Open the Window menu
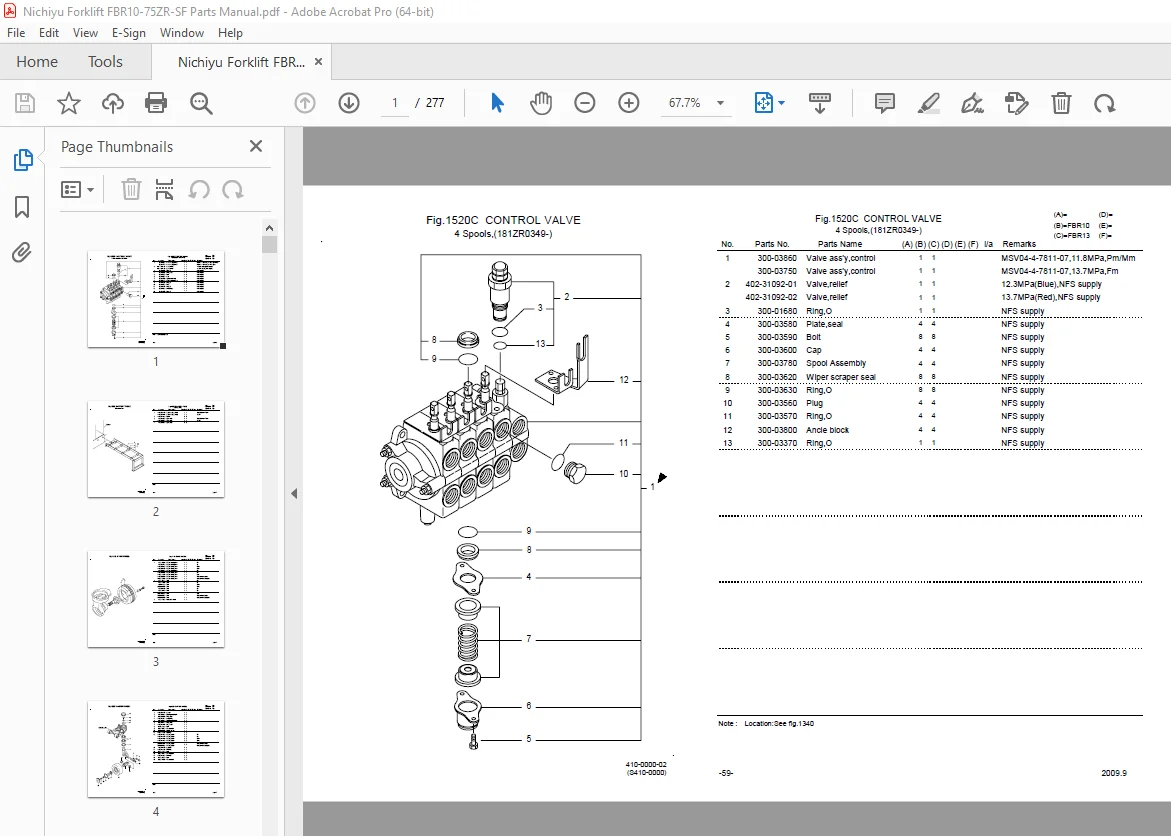 click(x=181, y=33)
